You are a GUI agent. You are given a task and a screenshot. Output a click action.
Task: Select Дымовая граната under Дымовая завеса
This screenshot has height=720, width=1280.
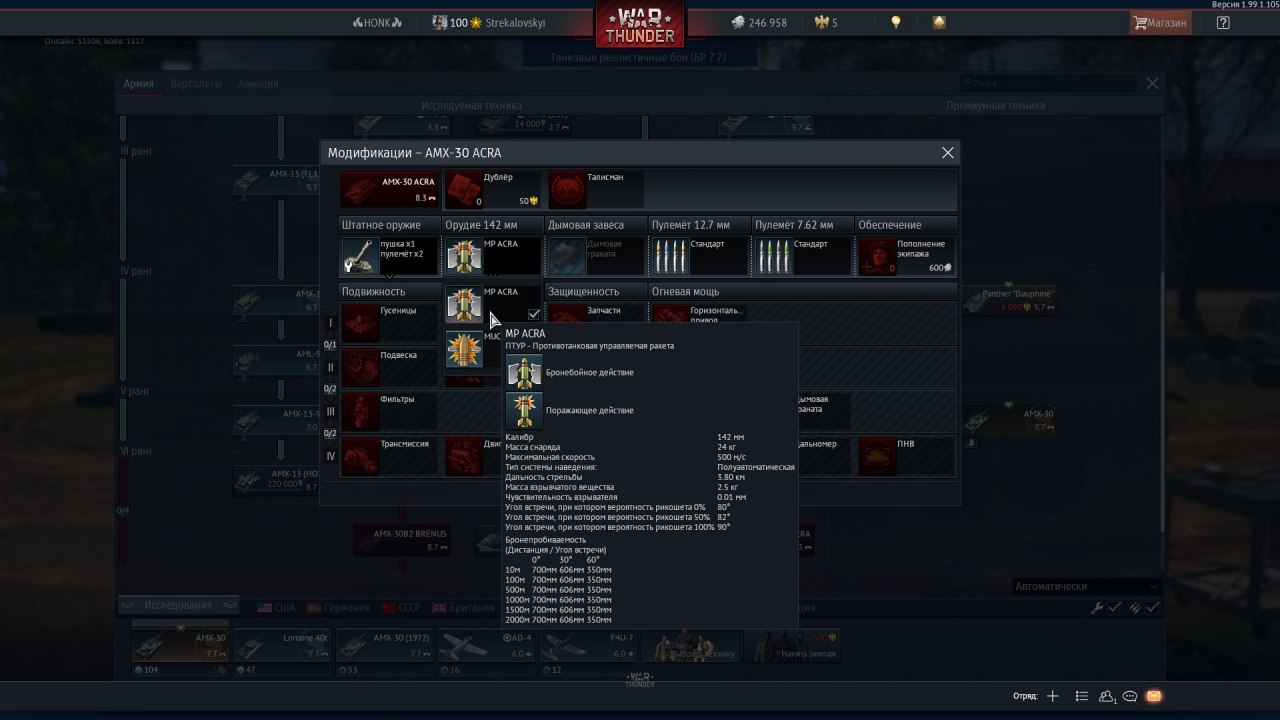click(x=596, y=256)
